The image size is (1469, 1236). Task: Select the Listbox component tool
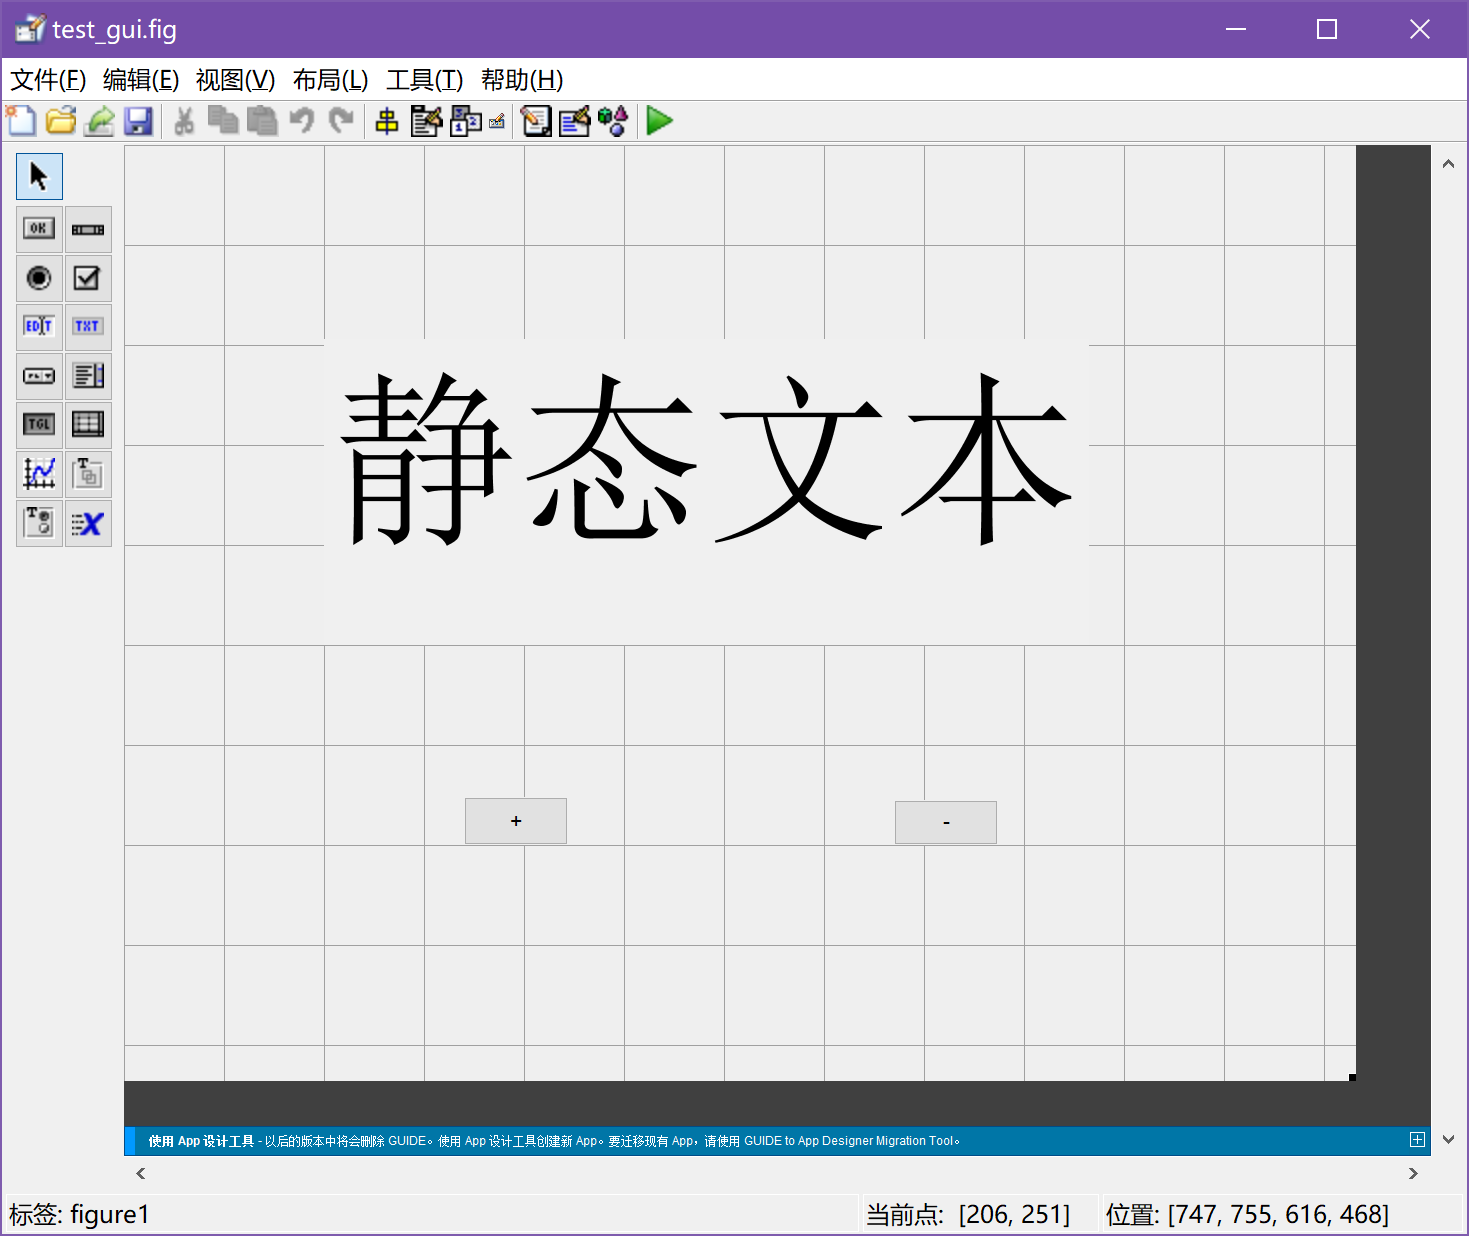pos(88,376)
